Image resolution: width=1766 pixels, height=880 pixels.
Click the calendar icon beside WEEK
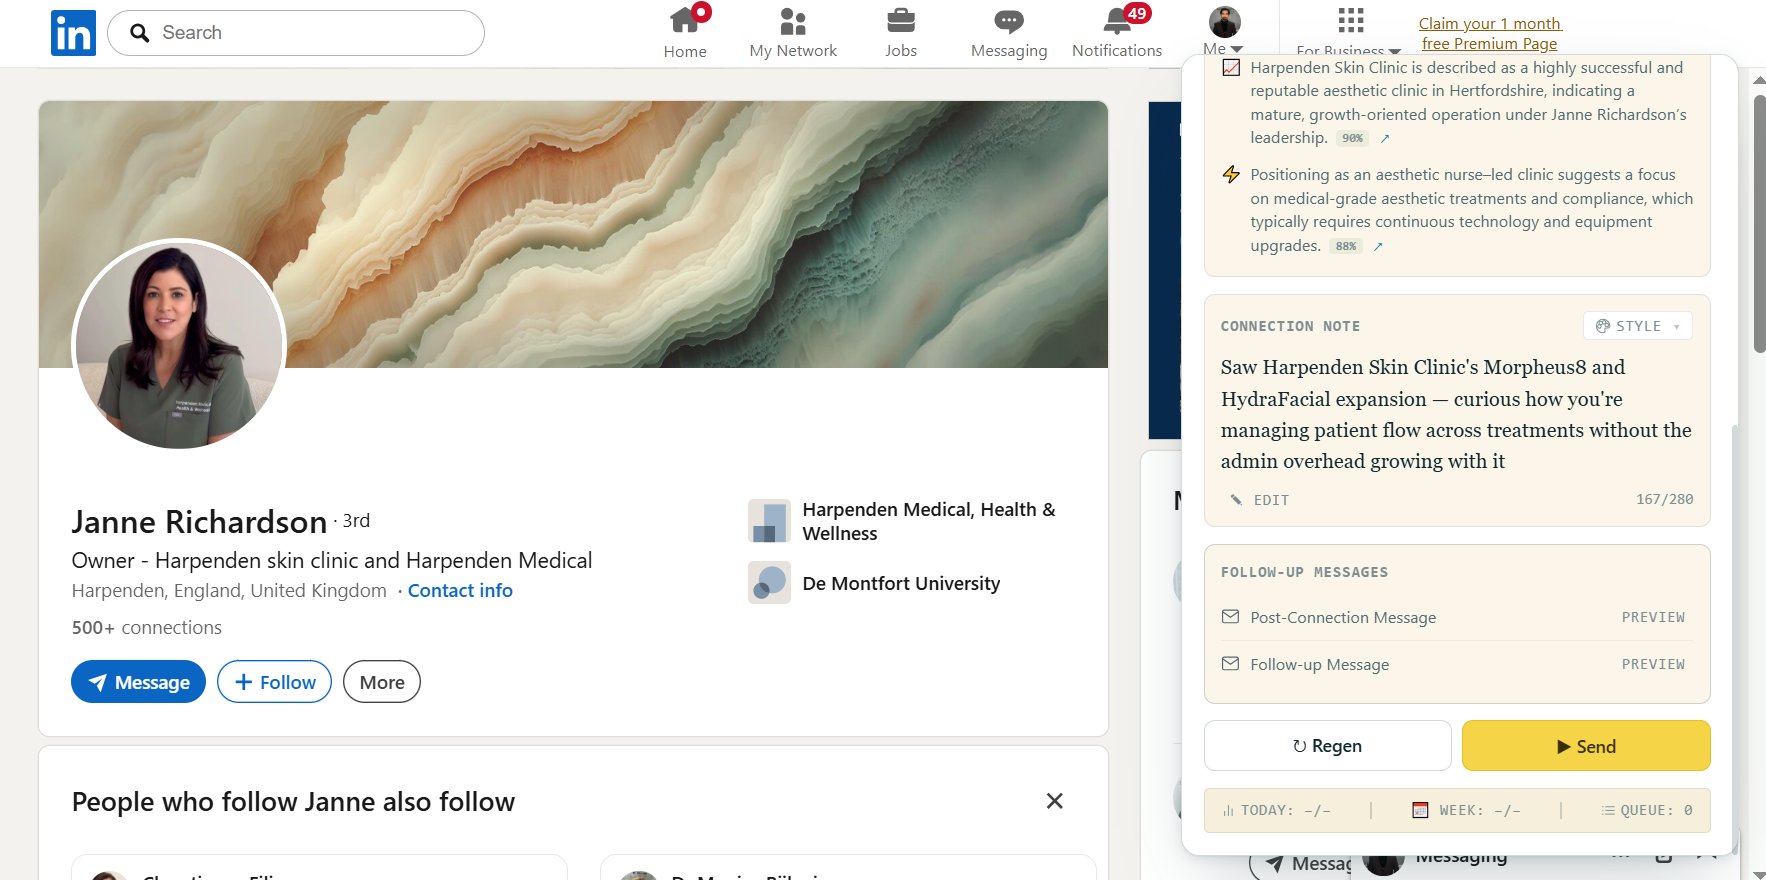point(1420,810)
